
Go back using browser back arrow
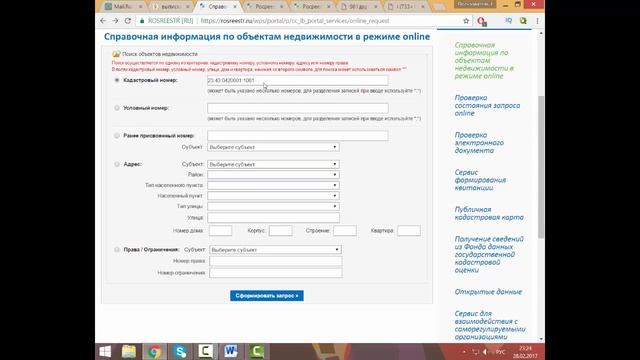103,21
